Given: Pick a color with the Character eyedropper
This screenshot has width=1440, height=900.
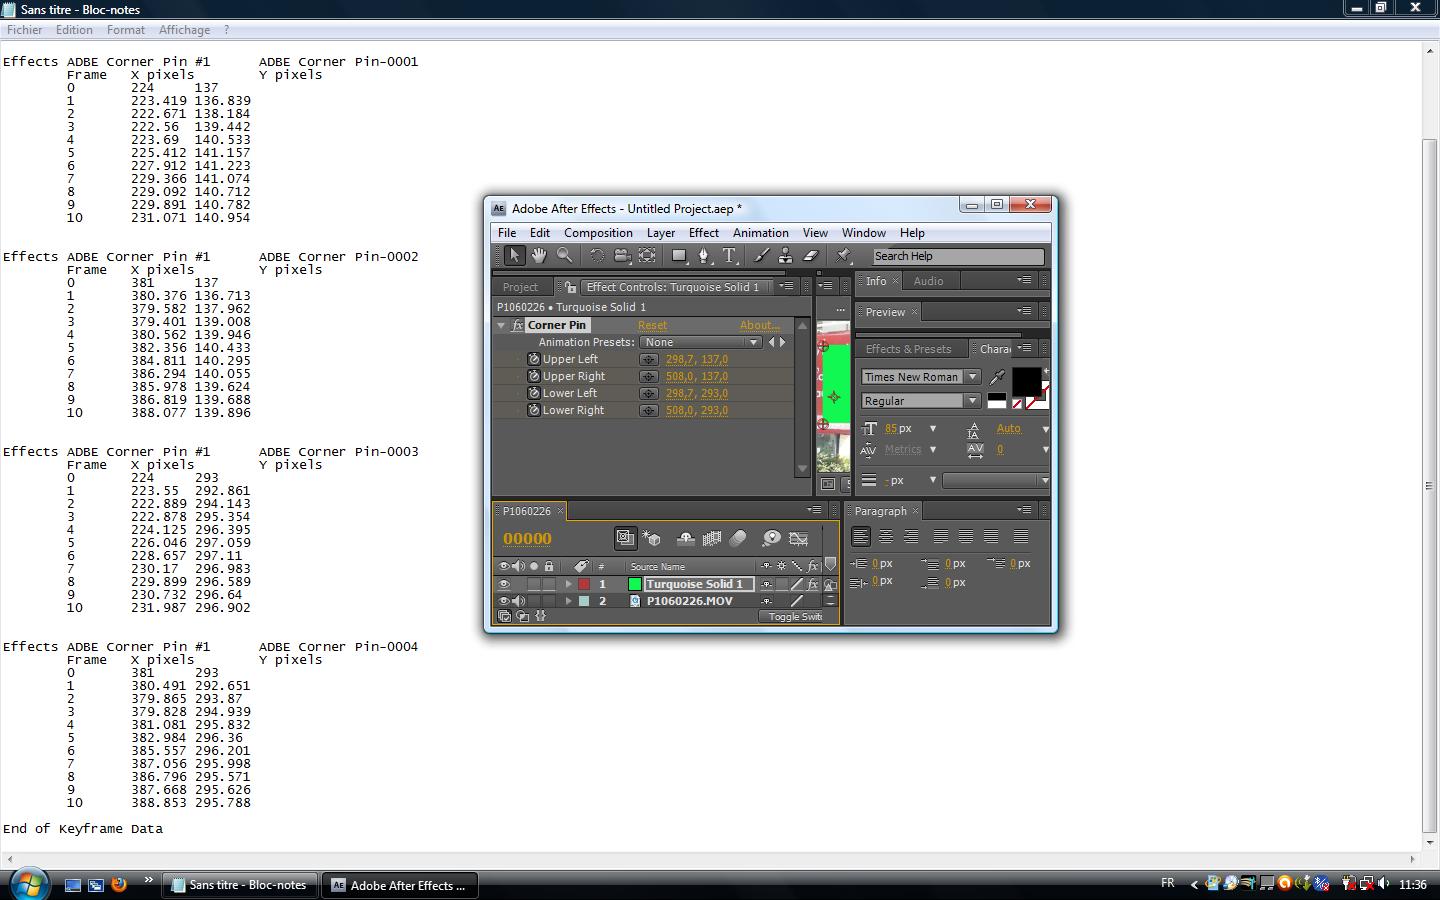Looking at the screenshot, I should [x=997, y=377].
